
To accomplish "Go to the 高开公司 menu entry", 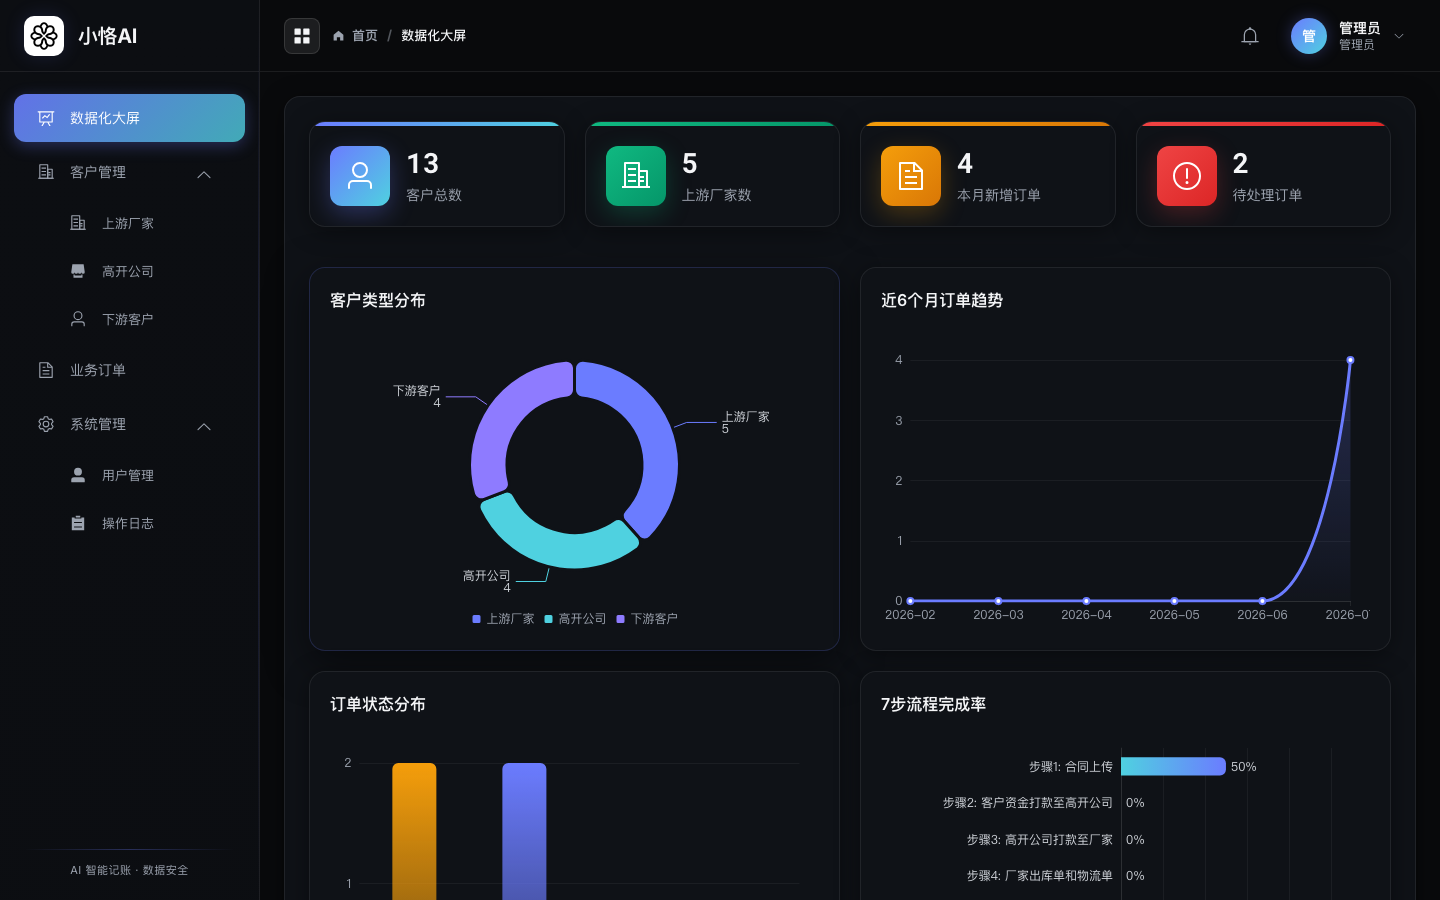I will click(129, 271).
